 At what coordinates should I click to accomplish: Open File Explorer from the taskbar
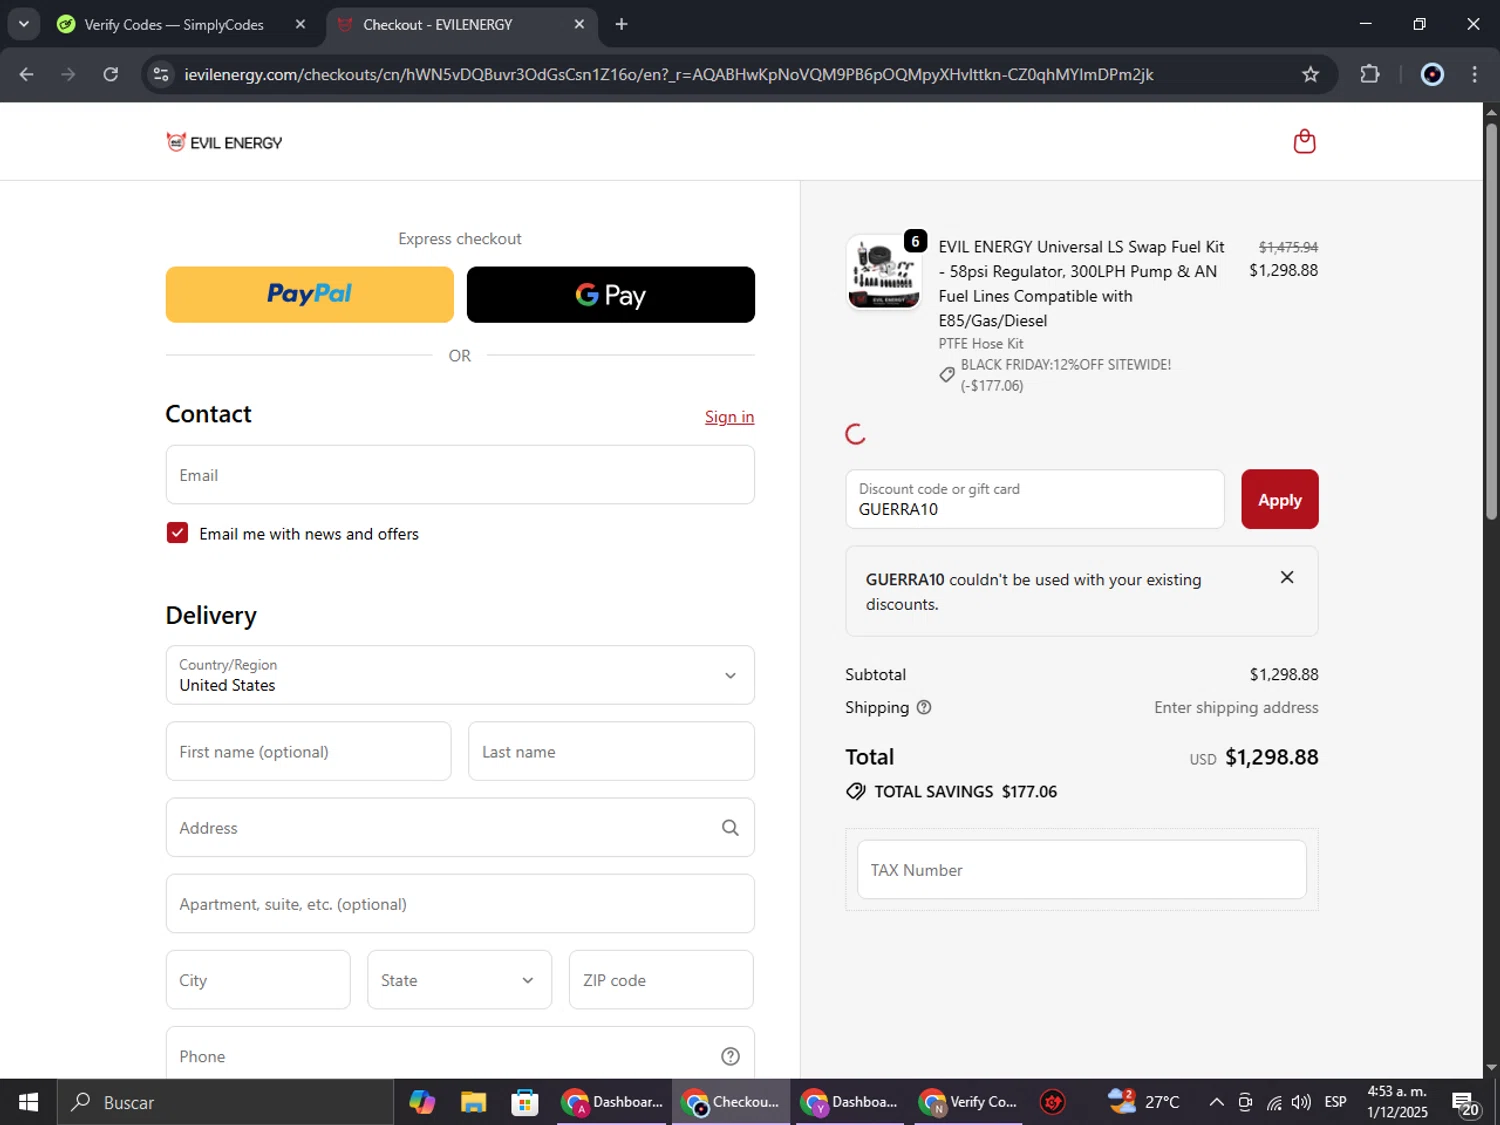pyautogui.click(x=473, y=1102)
